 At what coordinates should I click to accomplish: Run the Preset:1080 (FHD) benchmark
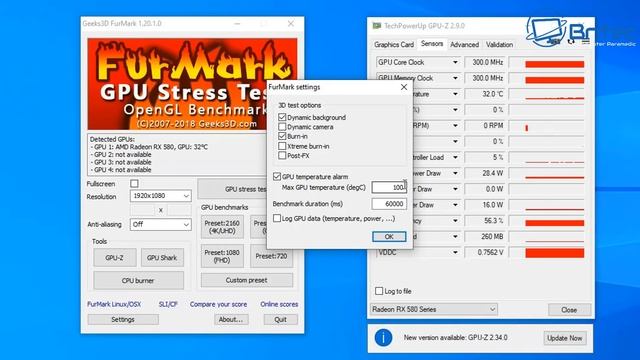point(222,256)
